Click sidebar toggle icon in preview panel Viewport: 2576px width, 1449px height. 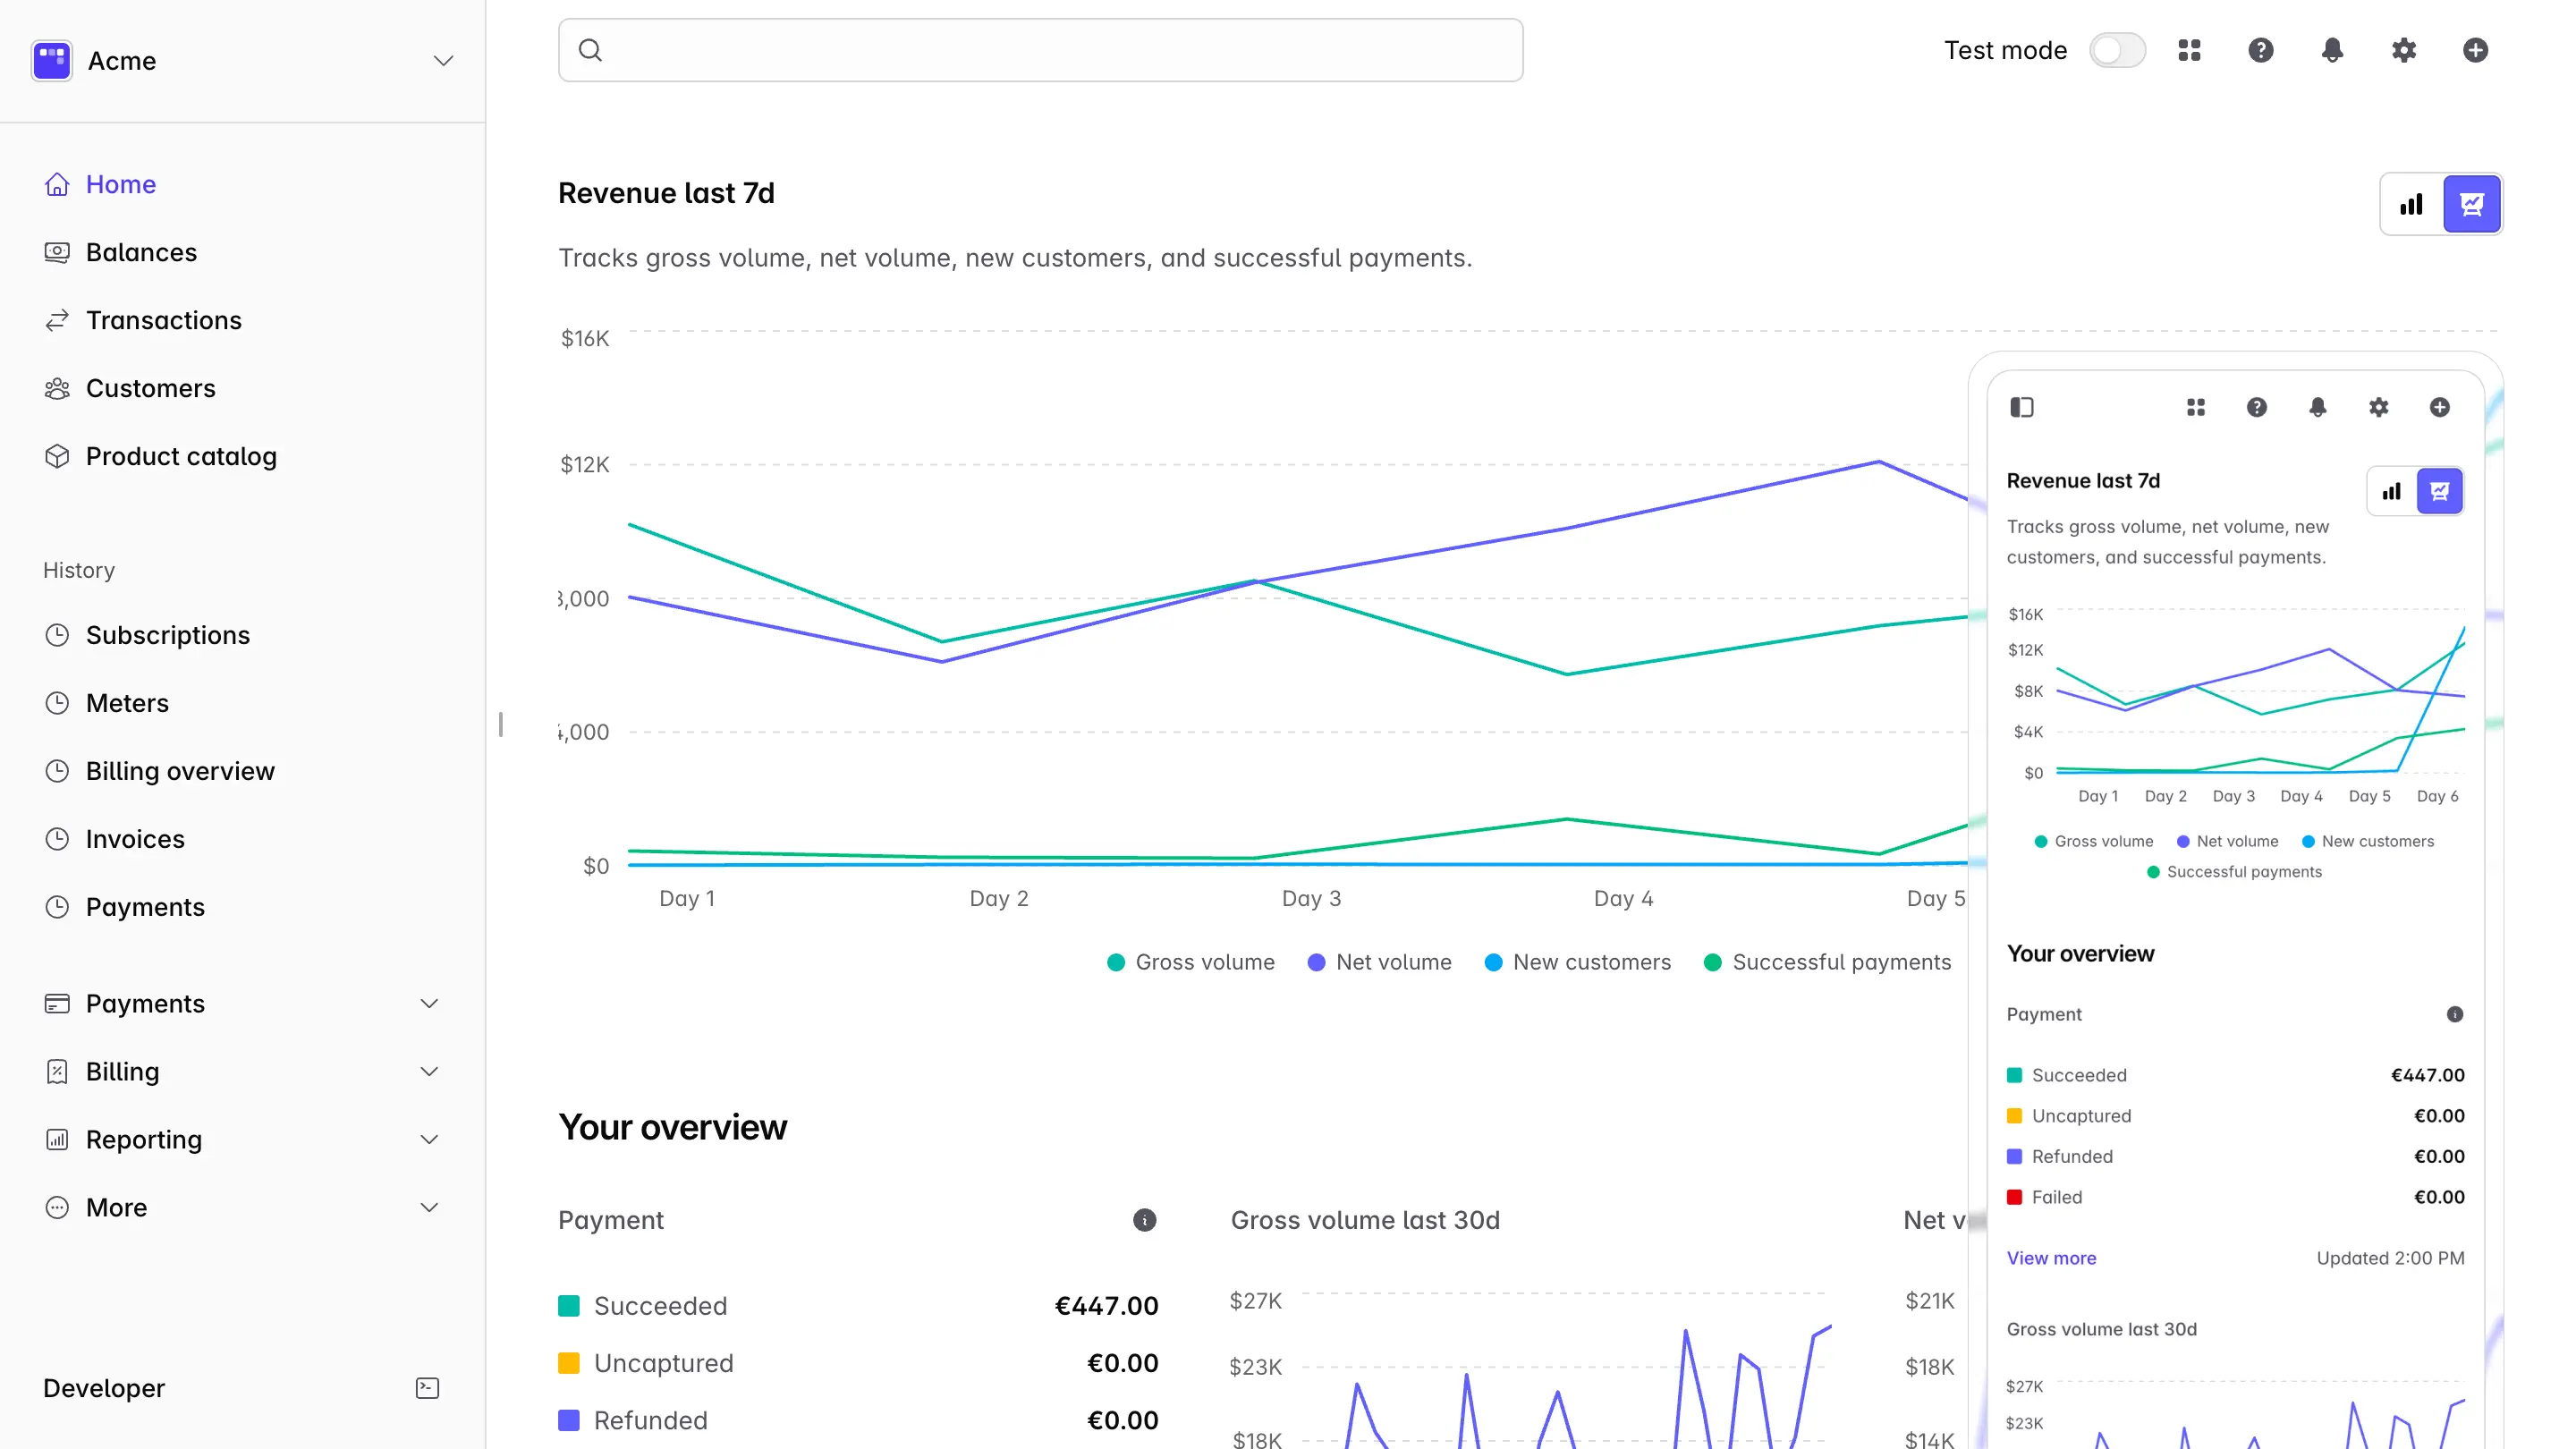click(2021, 407)
